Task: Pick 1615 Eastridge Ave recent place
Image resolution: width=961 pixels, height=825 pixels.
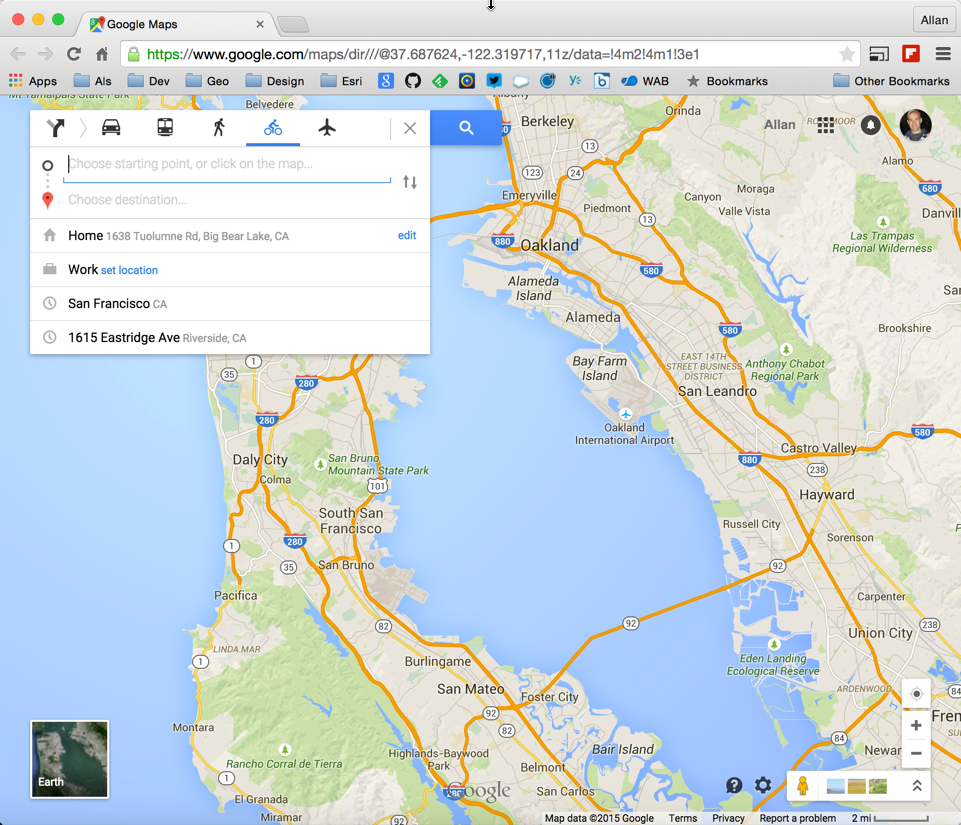Action: tap(230, 338)
